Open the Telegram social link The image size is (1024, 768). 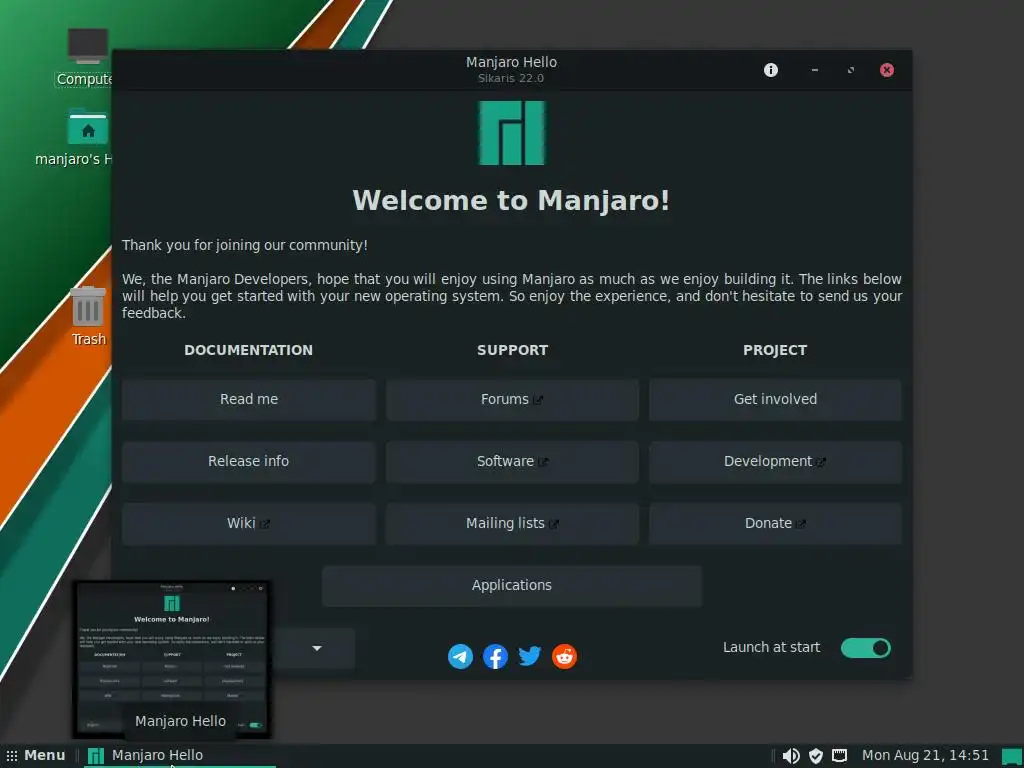460,656
